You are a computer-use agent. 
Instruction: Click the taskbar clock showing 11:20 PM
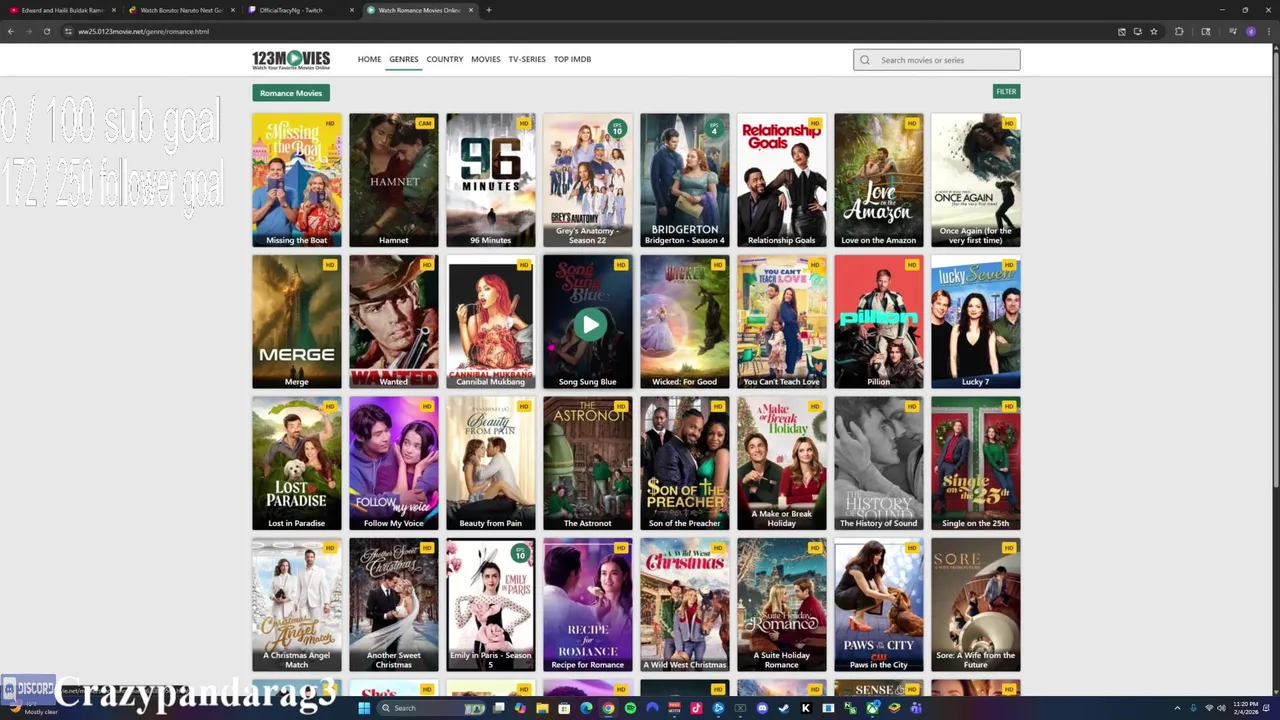coord(1247,708)
